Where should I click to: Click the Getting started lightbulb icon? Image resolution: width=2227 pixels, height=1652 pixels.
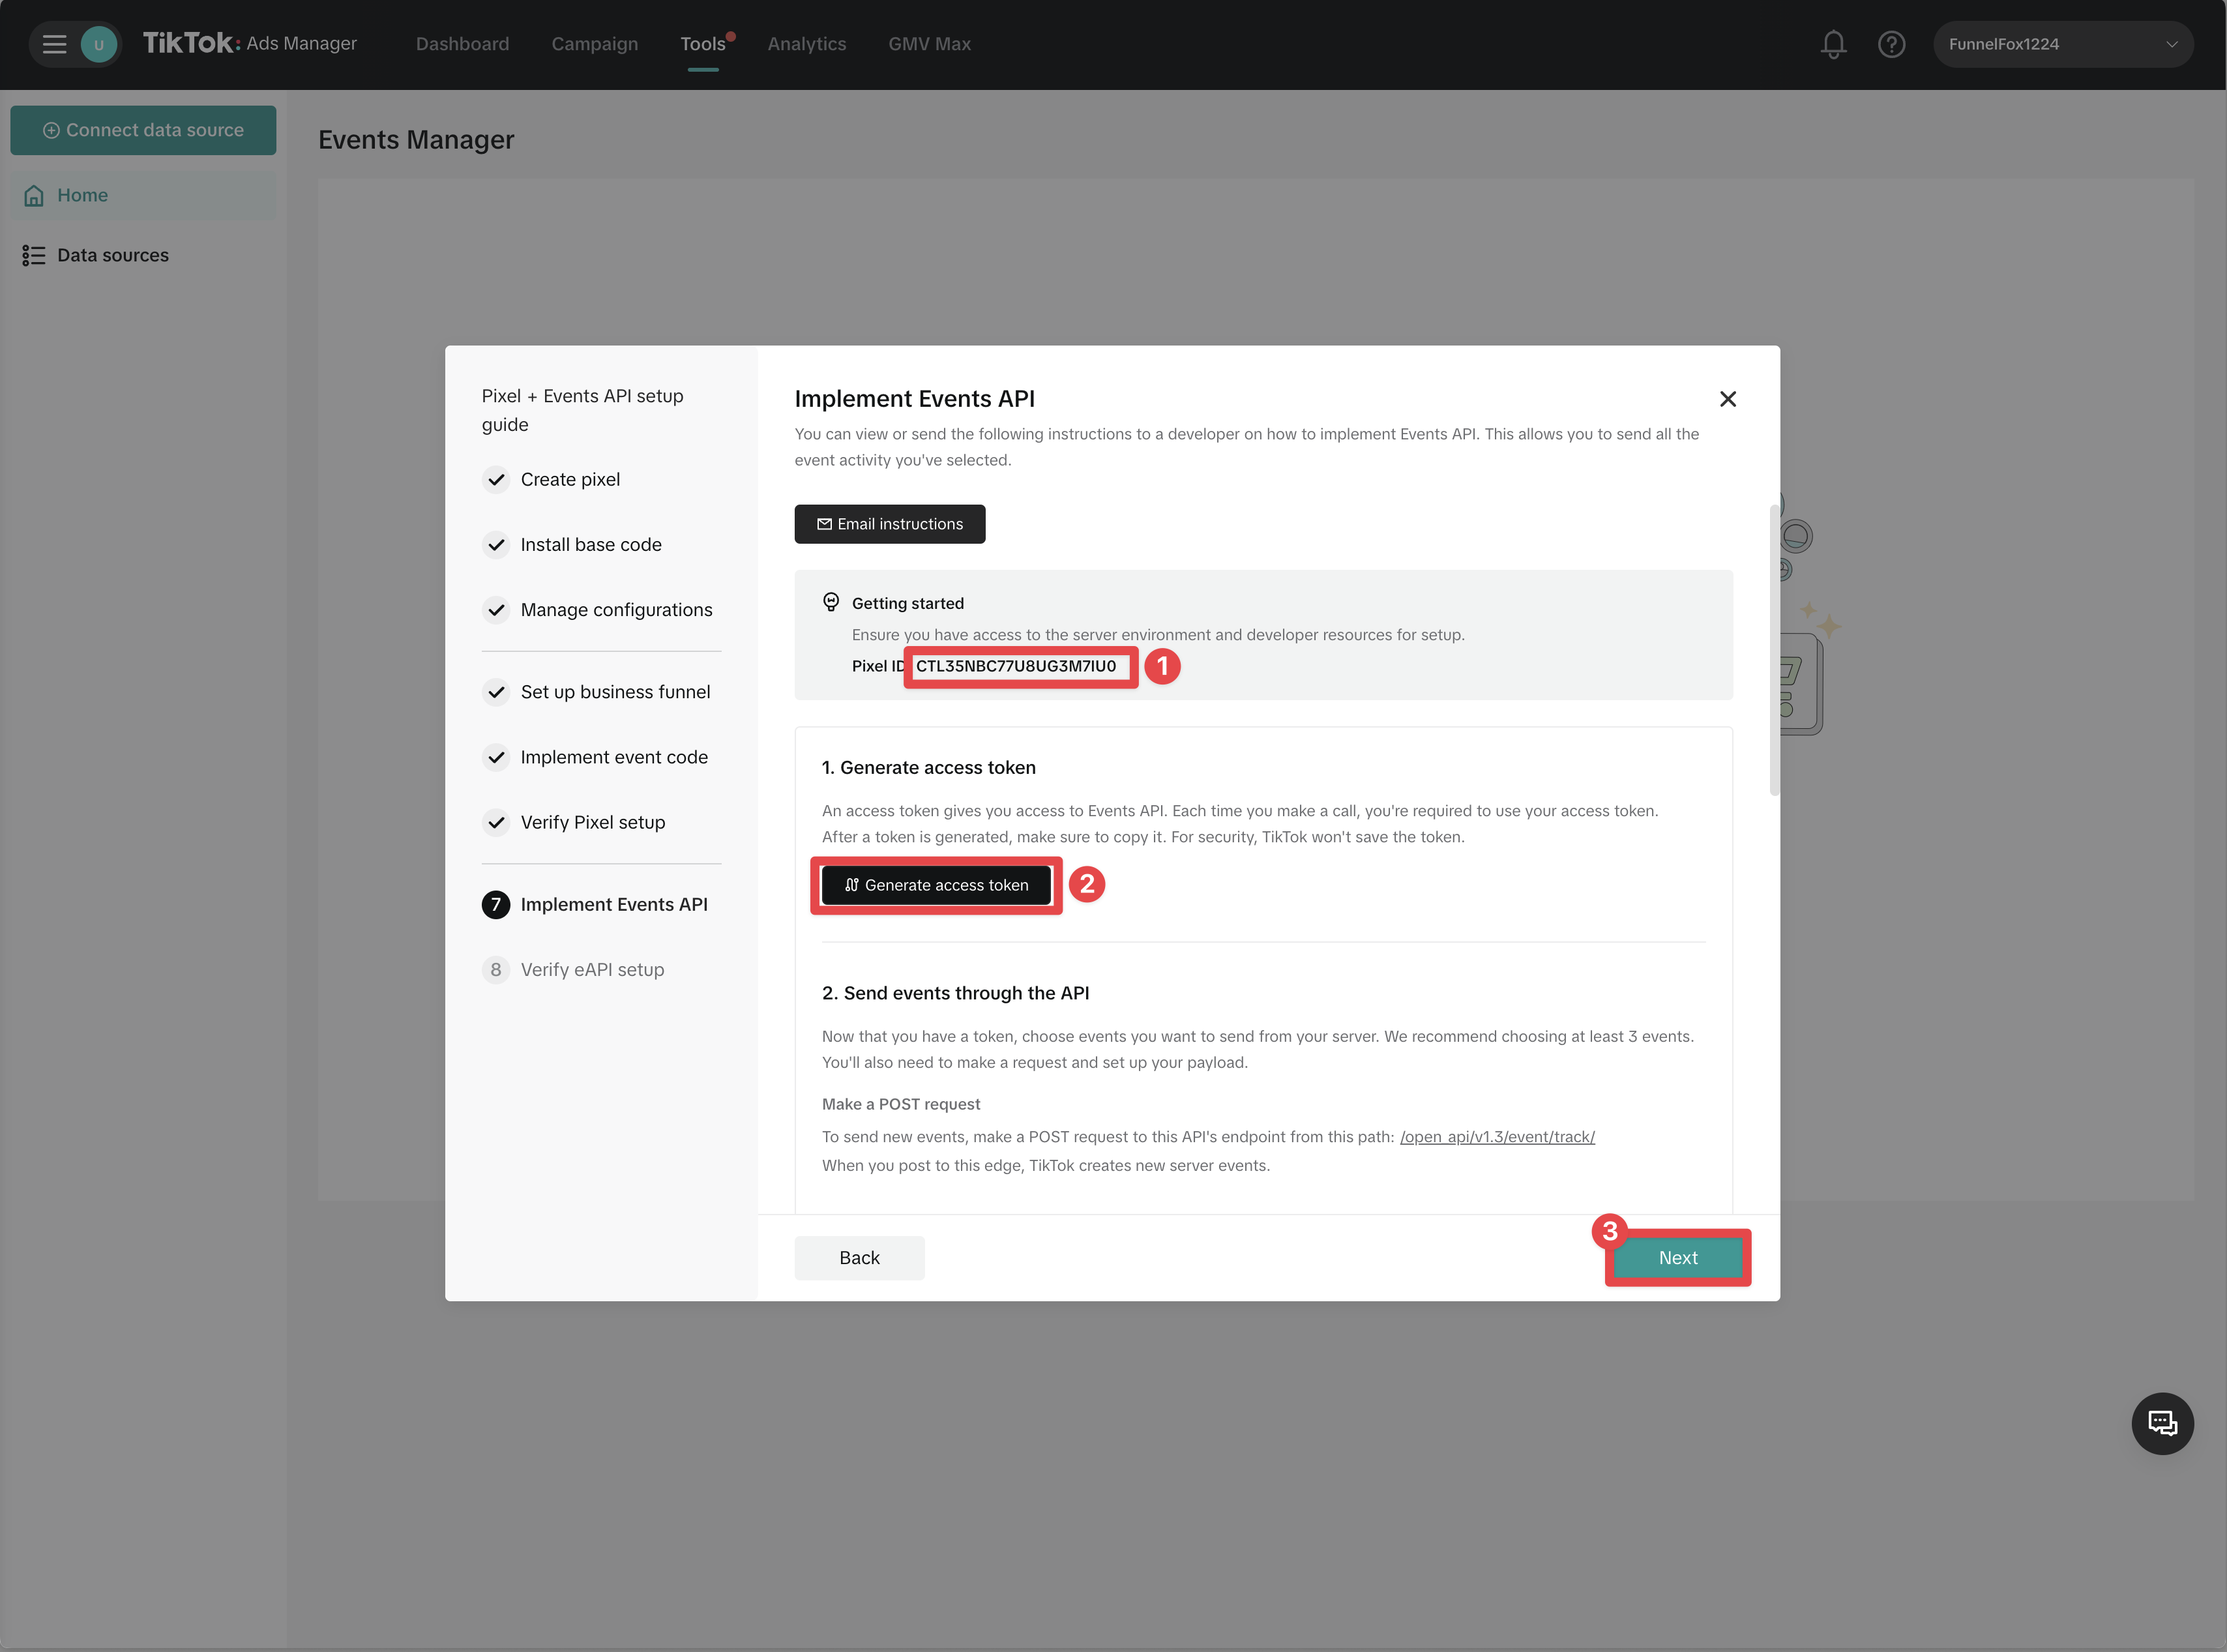click(830, 602)
